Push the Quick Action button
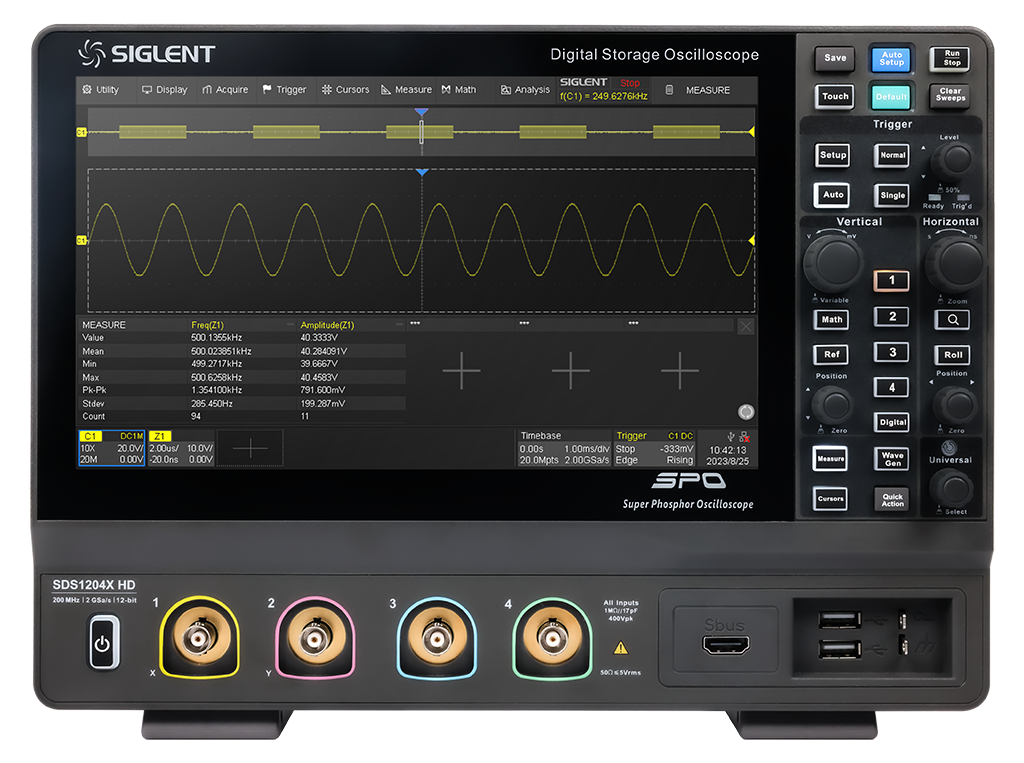 pyautogui.click(x=892, y=500)
